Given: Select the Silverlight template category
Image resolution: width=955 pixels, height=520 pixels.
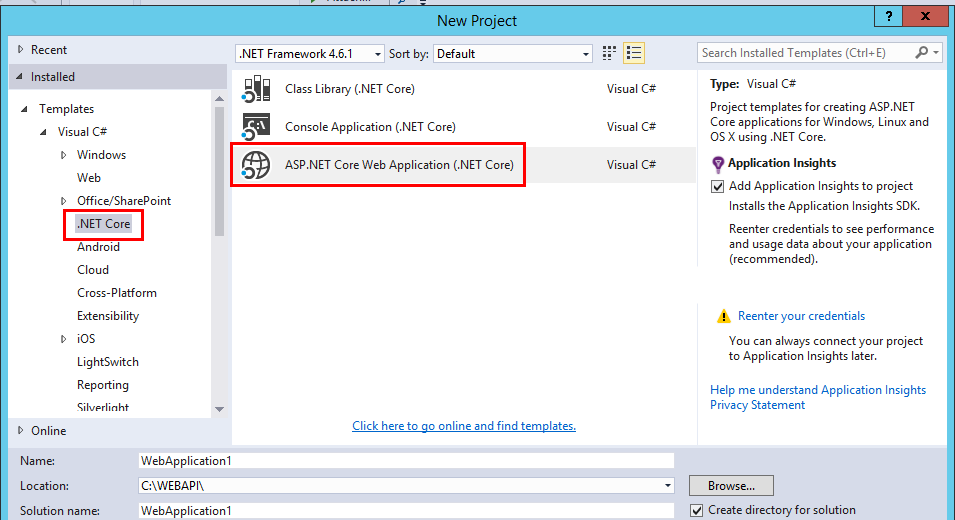Looking at the screenshot, I should 103,407.
